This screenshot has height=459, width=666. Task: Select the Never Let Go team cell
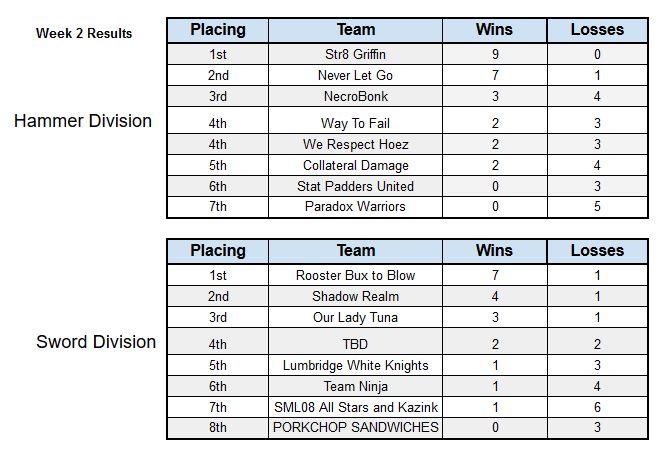click(356, 75)
